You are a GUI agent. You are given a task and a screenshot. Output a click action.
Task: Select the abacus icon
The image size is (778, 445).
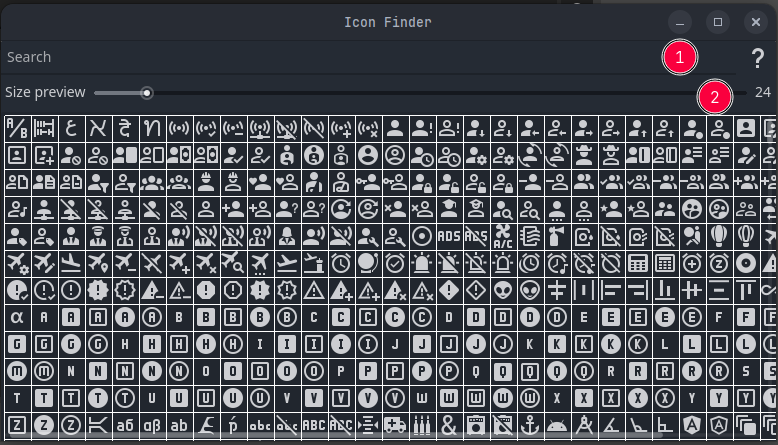tap(44, 128)
